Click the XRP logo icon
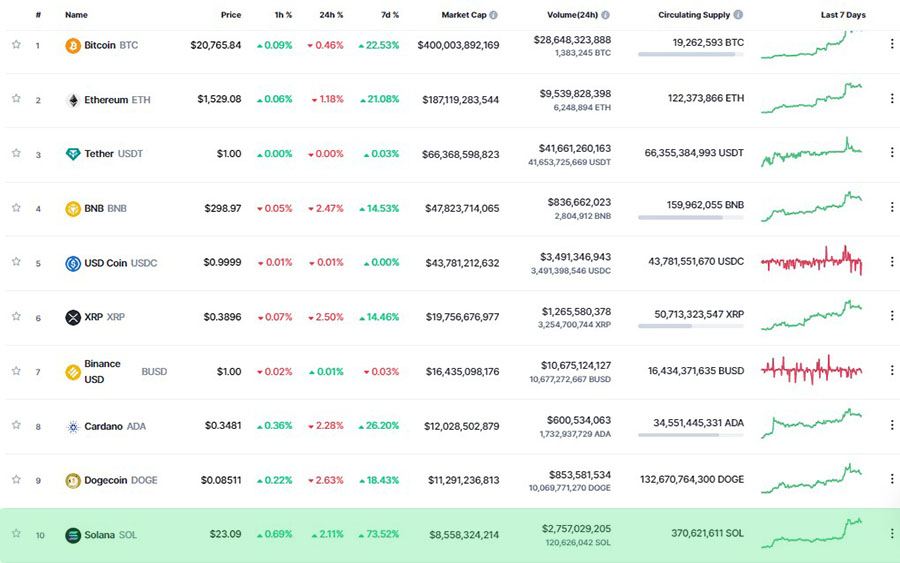The height and width of the screenshot is (563, 900). [73, 317]
